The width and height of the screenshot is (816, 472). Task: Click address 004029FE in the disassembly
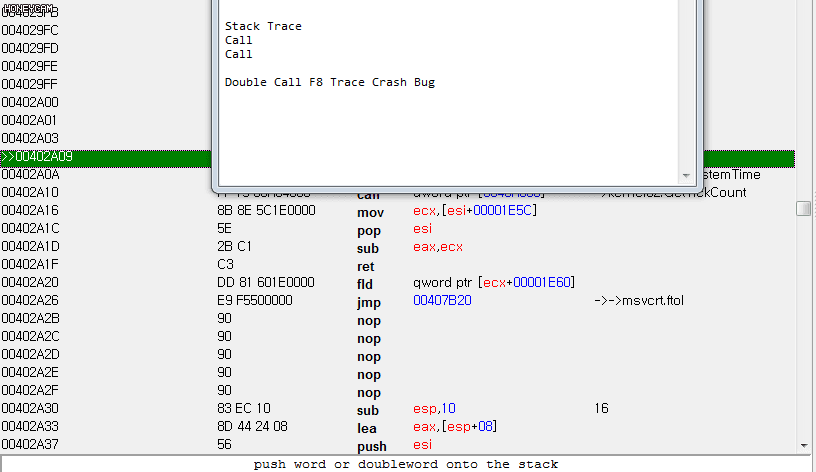30,67
